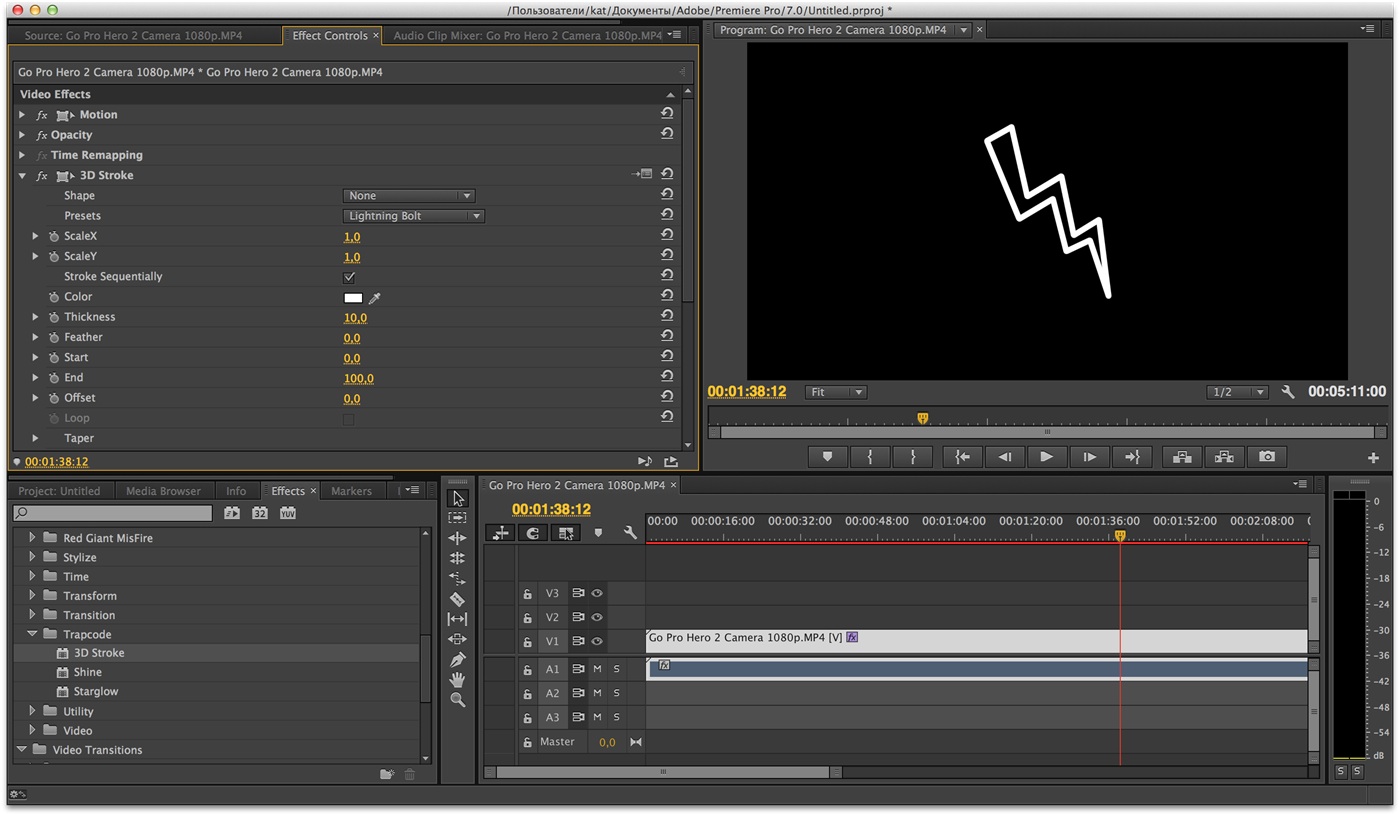The image size is (1400, 815).
Task: Uncheck Stroke Sequentially checkbox
Action: click(x=349, y=277)
